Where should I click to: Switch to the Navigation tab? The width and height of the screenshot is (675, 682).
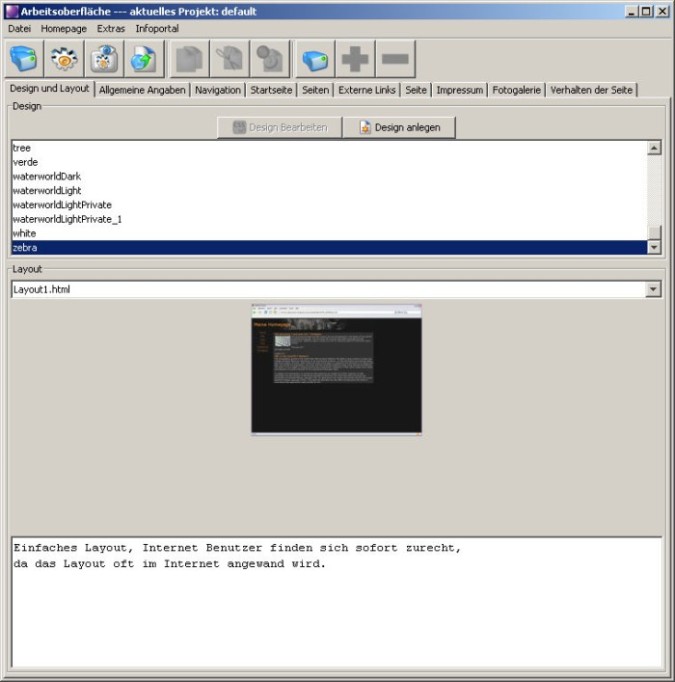(x=217, y=90)
